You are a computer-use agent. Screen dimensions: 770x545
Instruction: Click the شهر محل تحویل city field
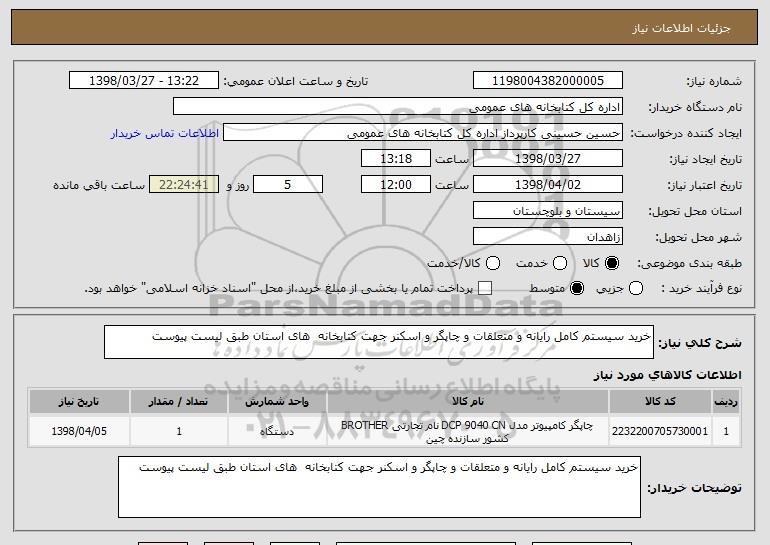(x=547, y=237)
